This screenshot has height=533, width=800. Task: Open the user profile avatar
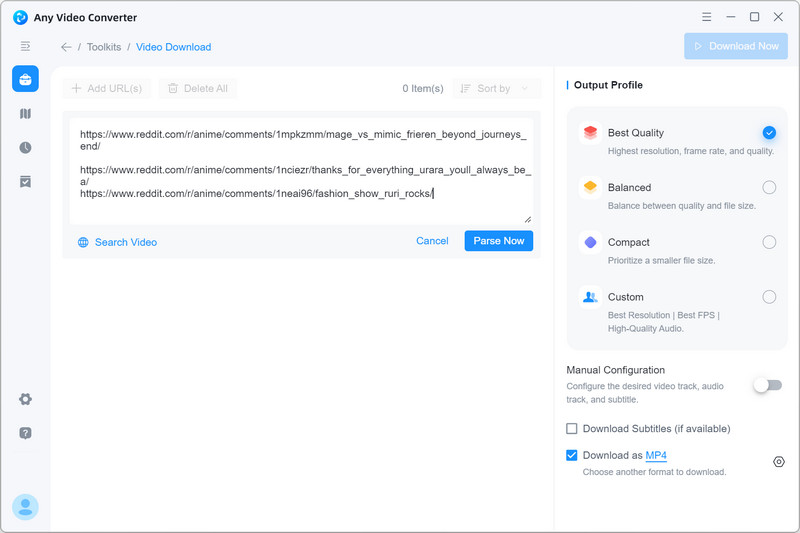pyautogui.click(x=25, y=507)
